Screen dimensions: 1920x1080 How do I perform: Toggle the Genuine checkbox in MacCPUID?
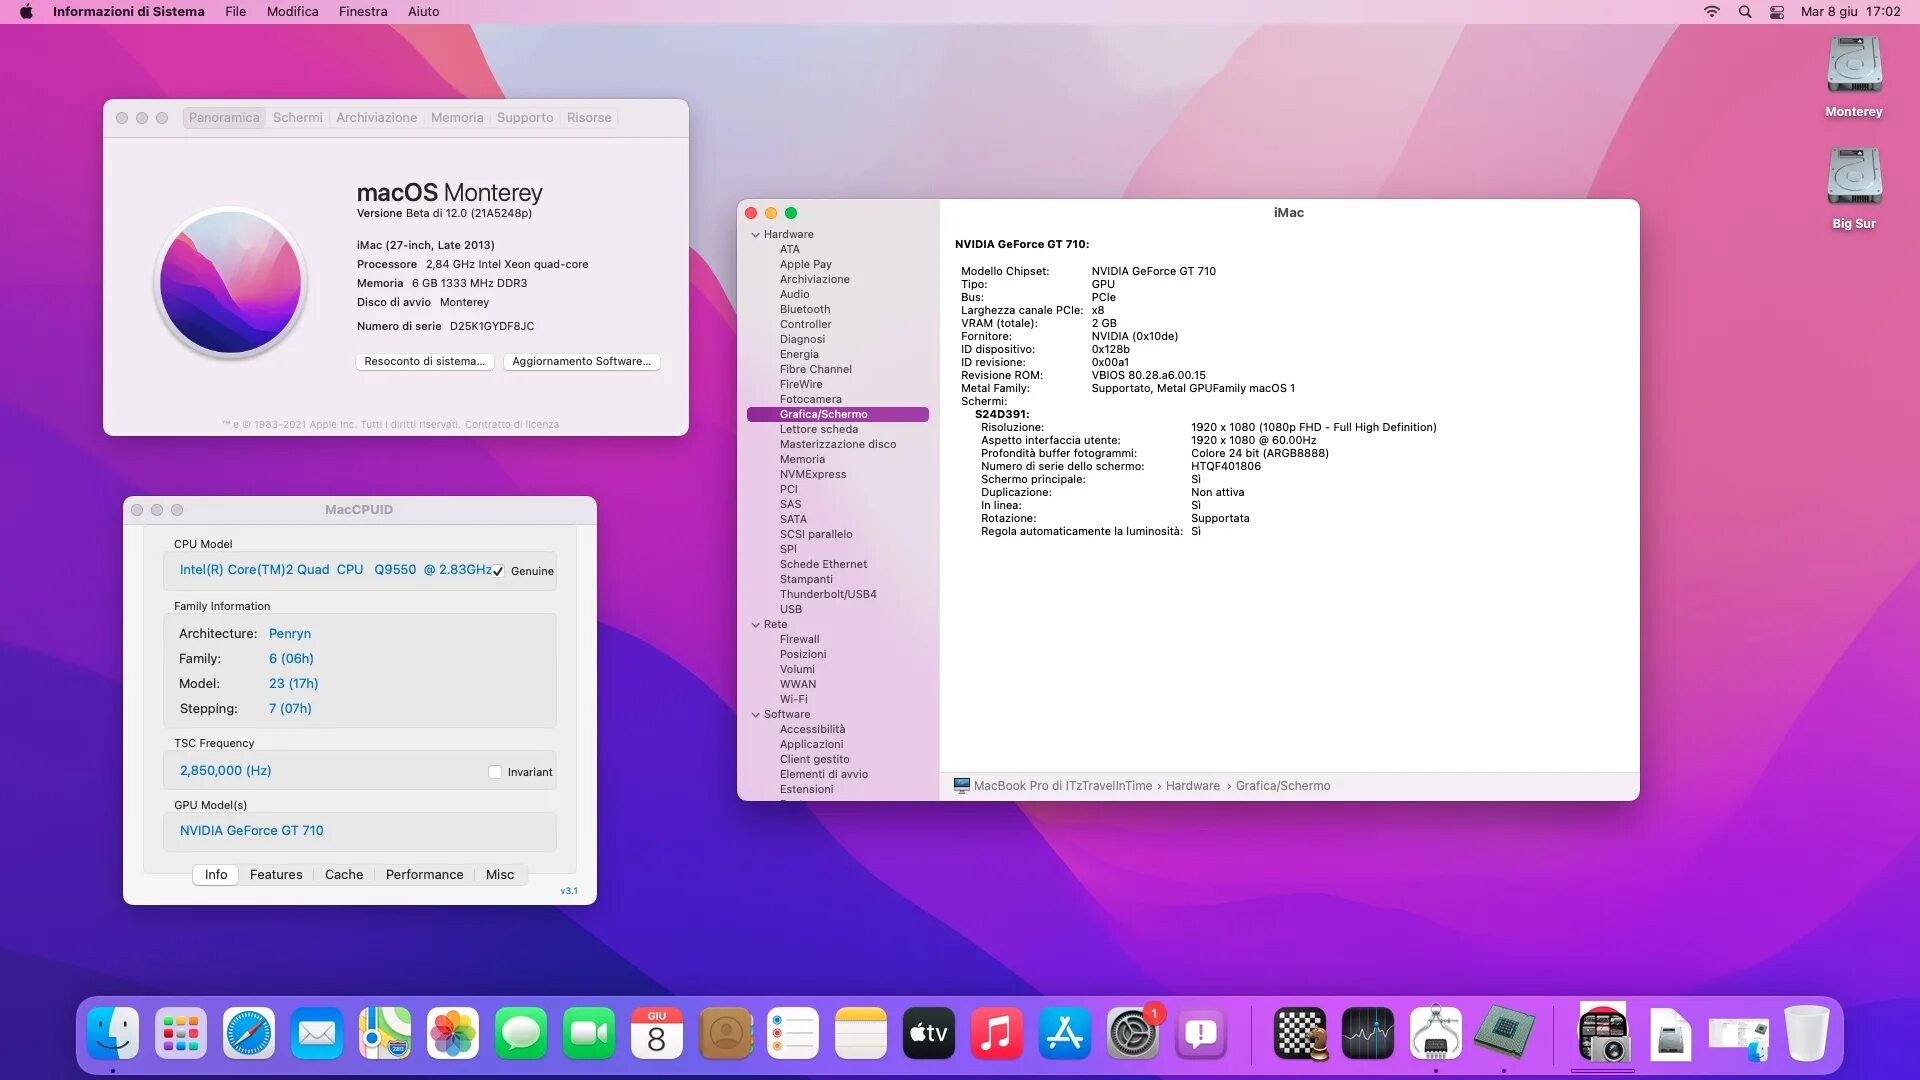point(498,571)
